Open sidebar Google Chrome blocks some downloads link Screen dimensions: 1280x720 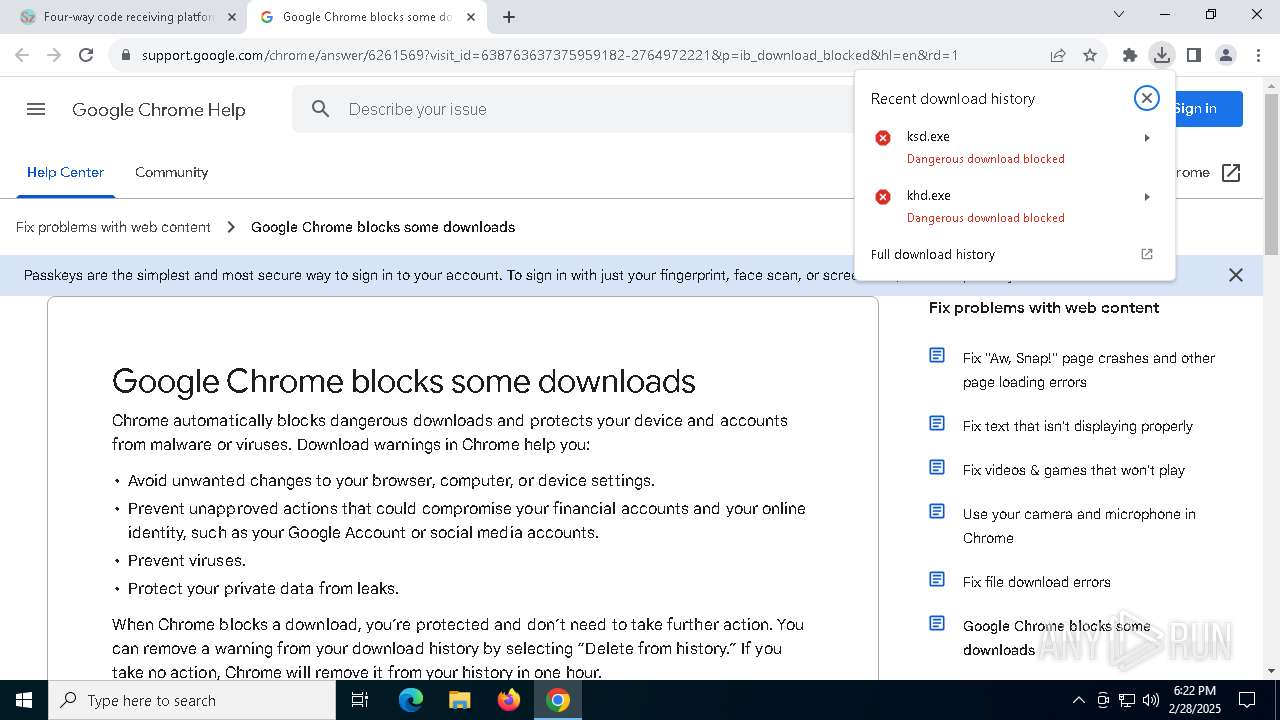tap(1057, 638)
